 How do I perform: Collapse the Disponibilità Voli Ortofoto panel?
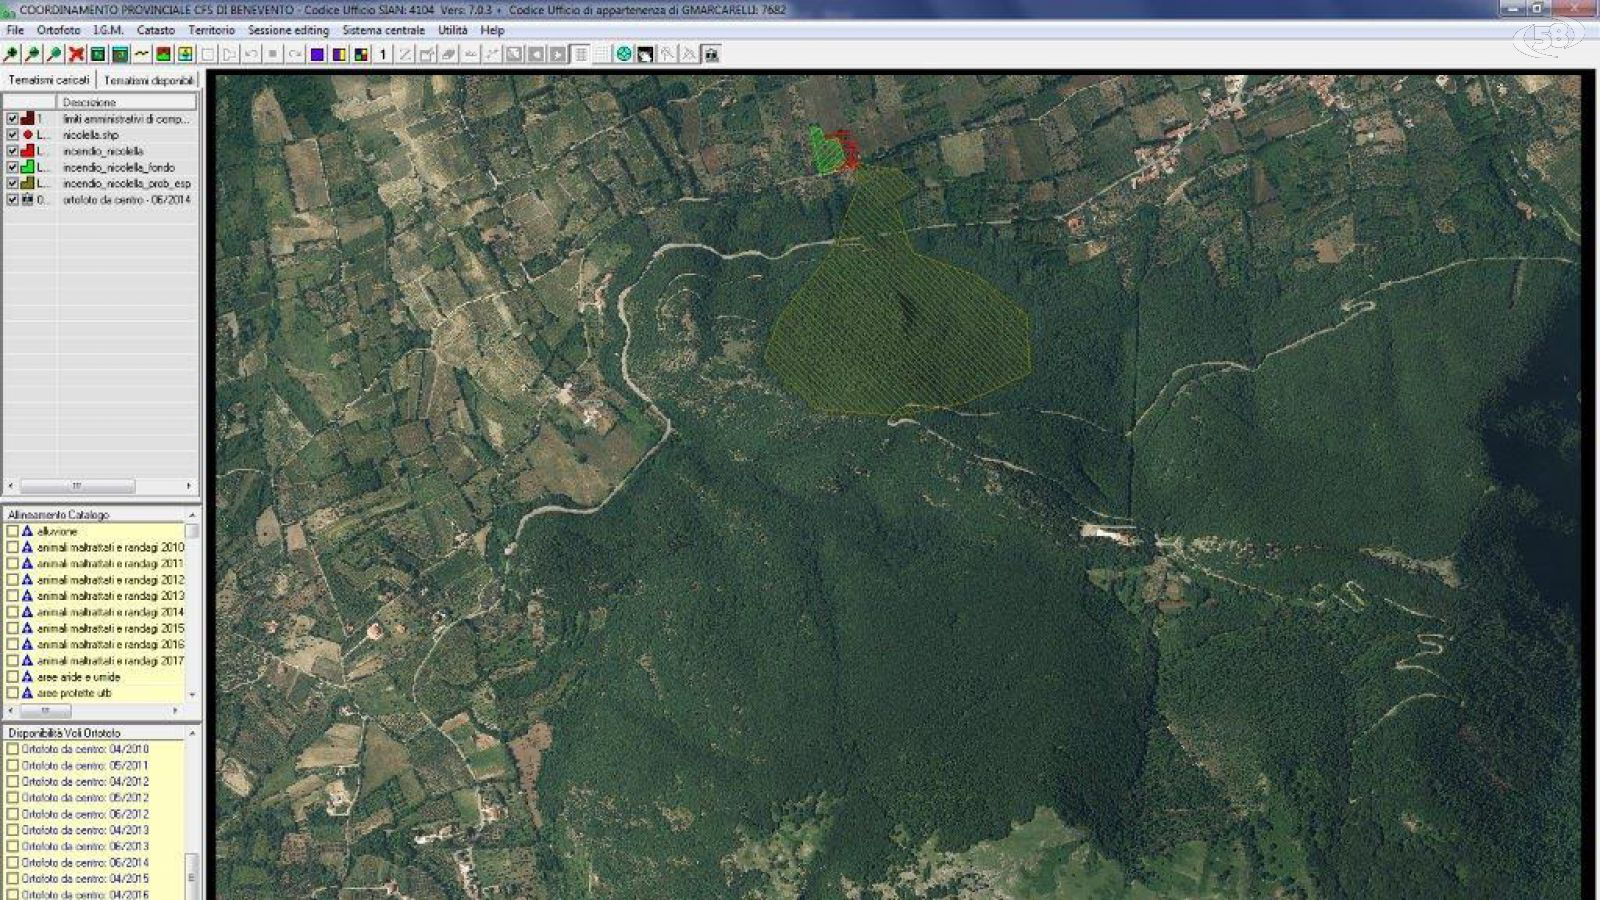(x=192, y=733)
